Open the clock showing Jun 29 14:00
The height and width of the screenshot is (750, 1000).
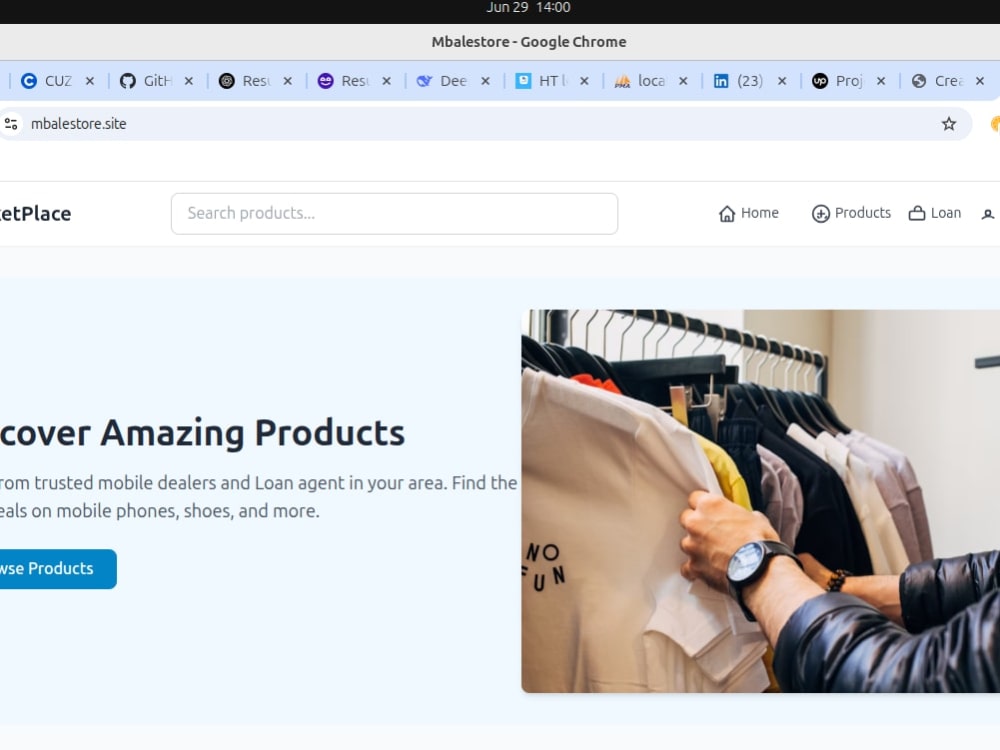[528, 8]
